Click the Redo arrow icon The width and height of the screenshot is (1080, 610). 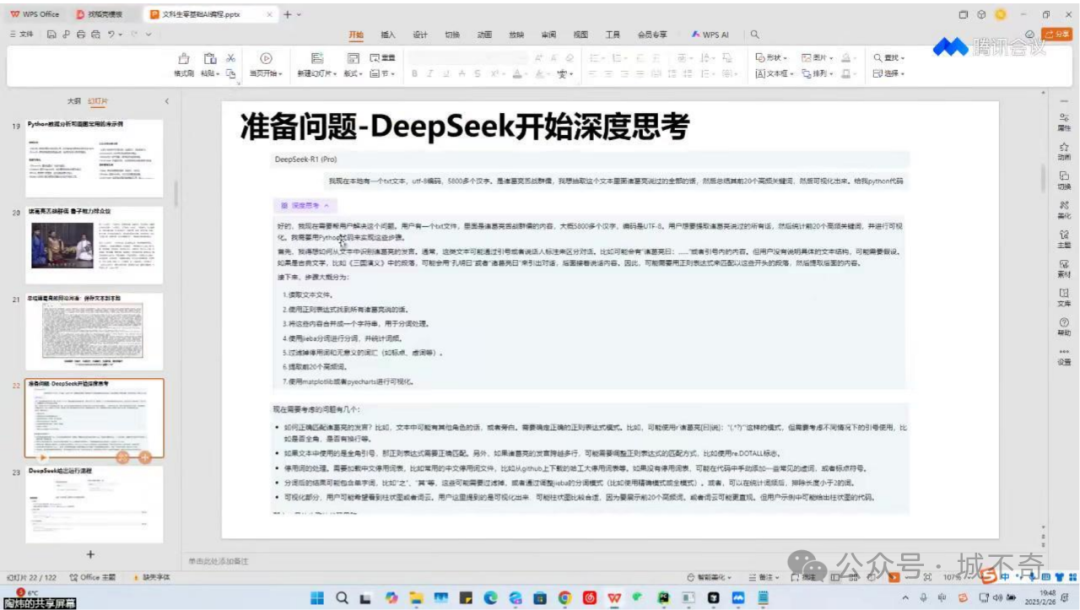[134, 34]
